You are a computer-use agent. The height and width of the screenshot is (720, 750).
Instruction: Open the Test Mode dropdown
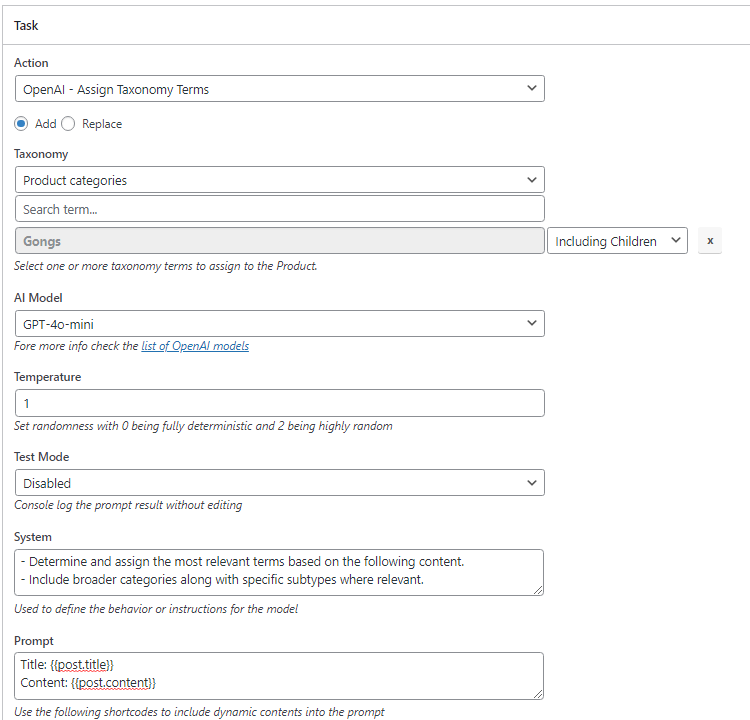tap(280, 483)
